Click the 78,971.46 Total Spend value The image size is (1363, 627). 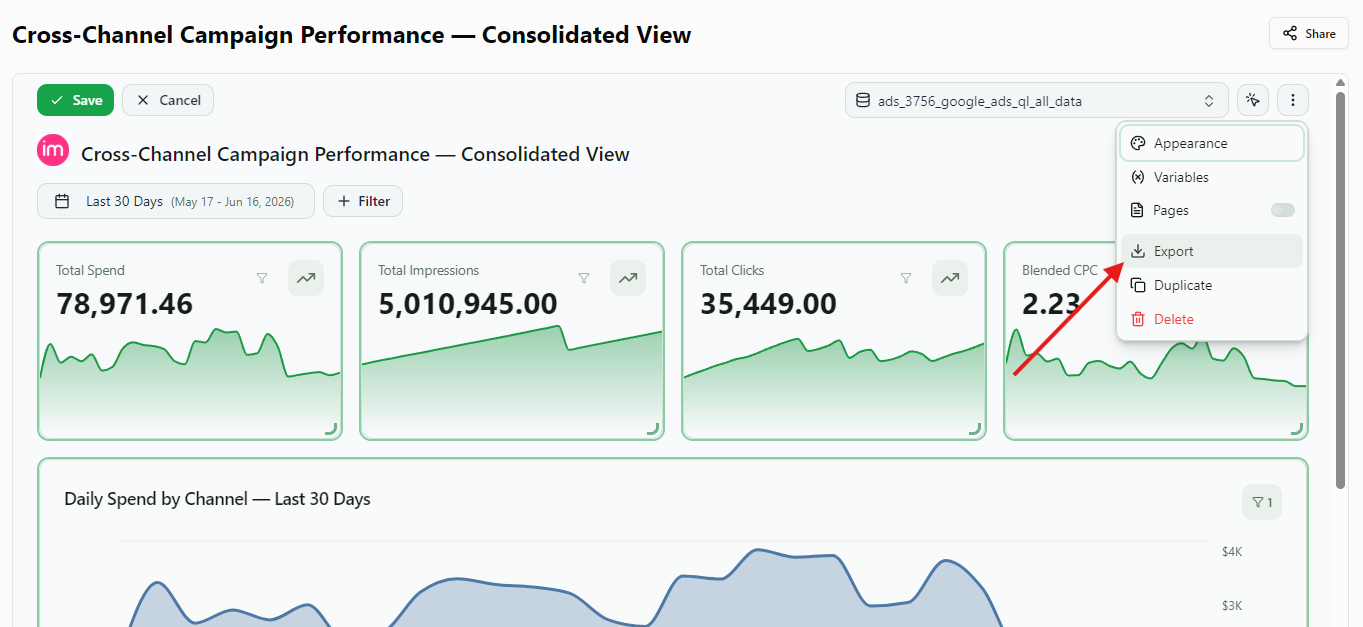(124, 304)
